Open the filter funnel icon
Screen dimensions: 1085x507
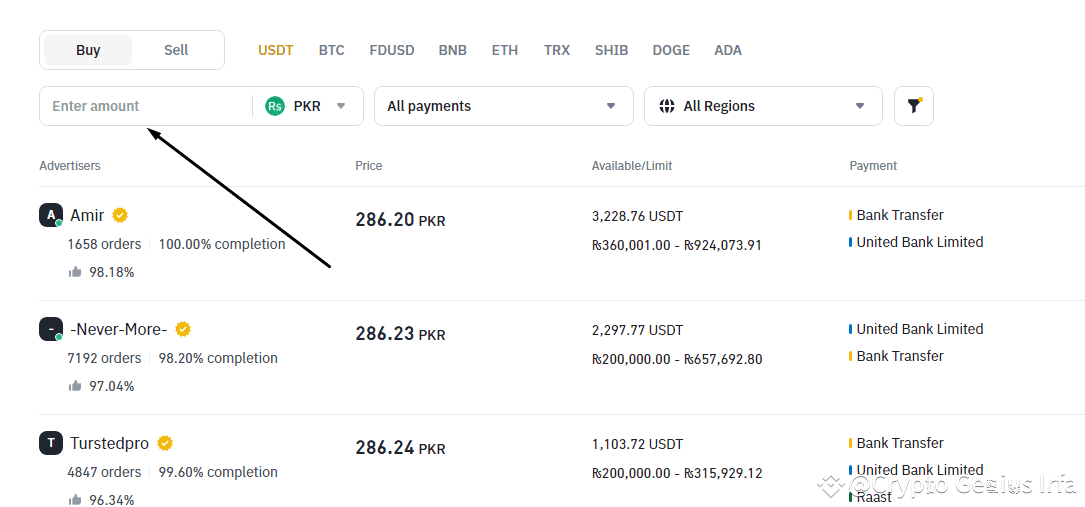click(x=913, y=106)
